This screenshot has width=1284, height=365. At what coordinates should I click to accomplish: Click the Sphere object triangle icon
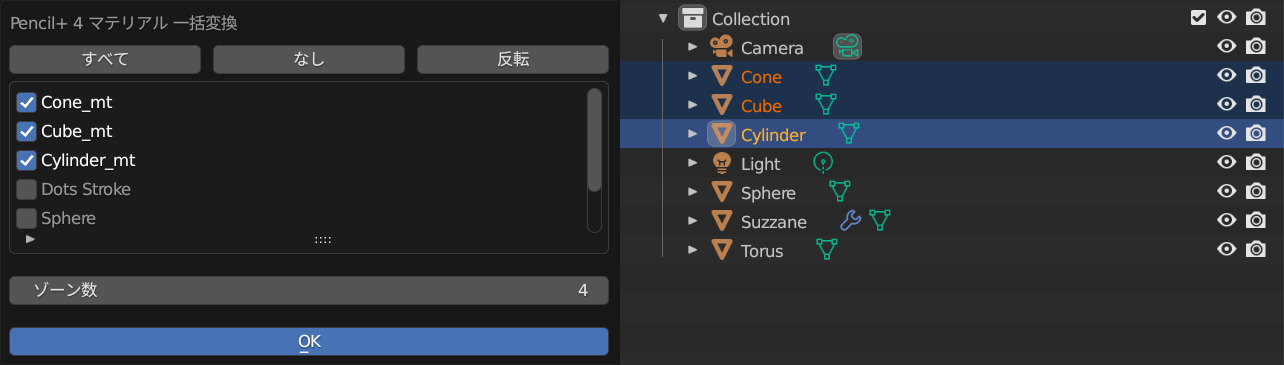[x=720, y=192]
